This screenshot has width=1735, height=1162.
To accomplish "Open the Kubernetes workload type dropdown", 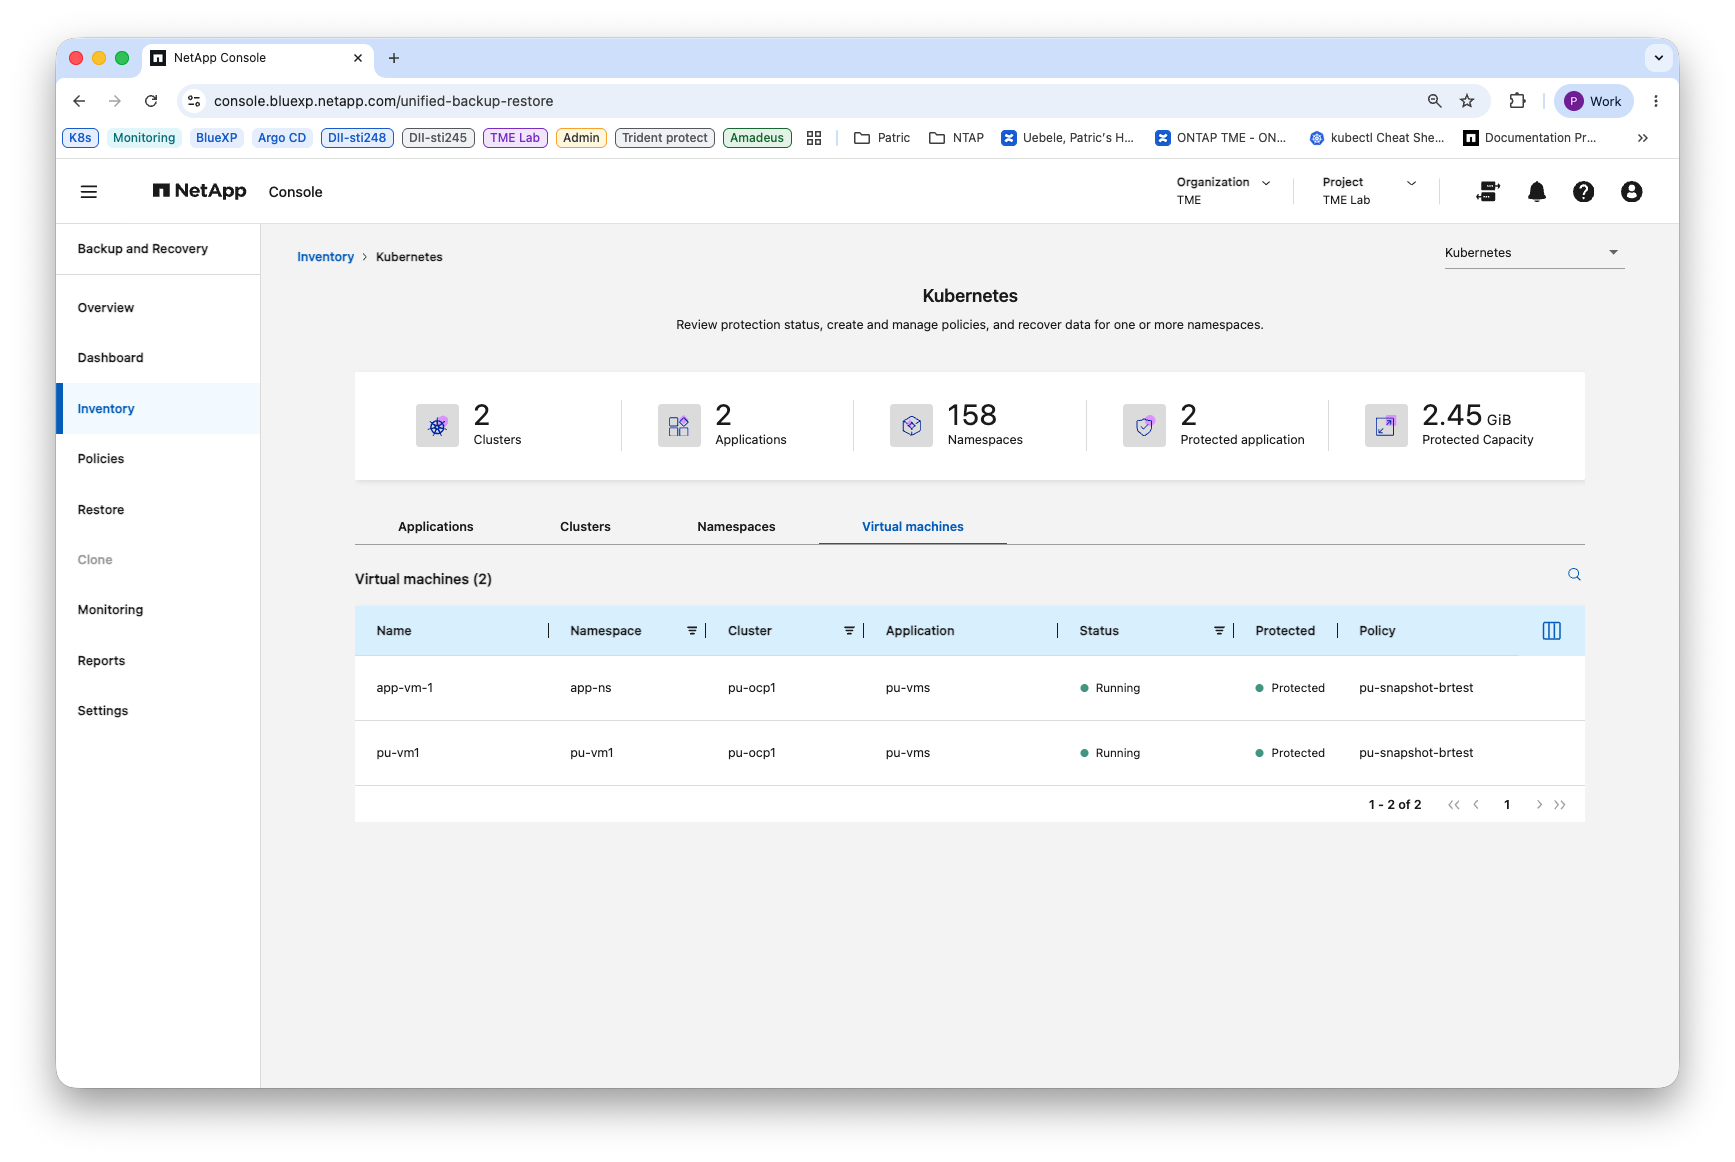I will 1534,253.
